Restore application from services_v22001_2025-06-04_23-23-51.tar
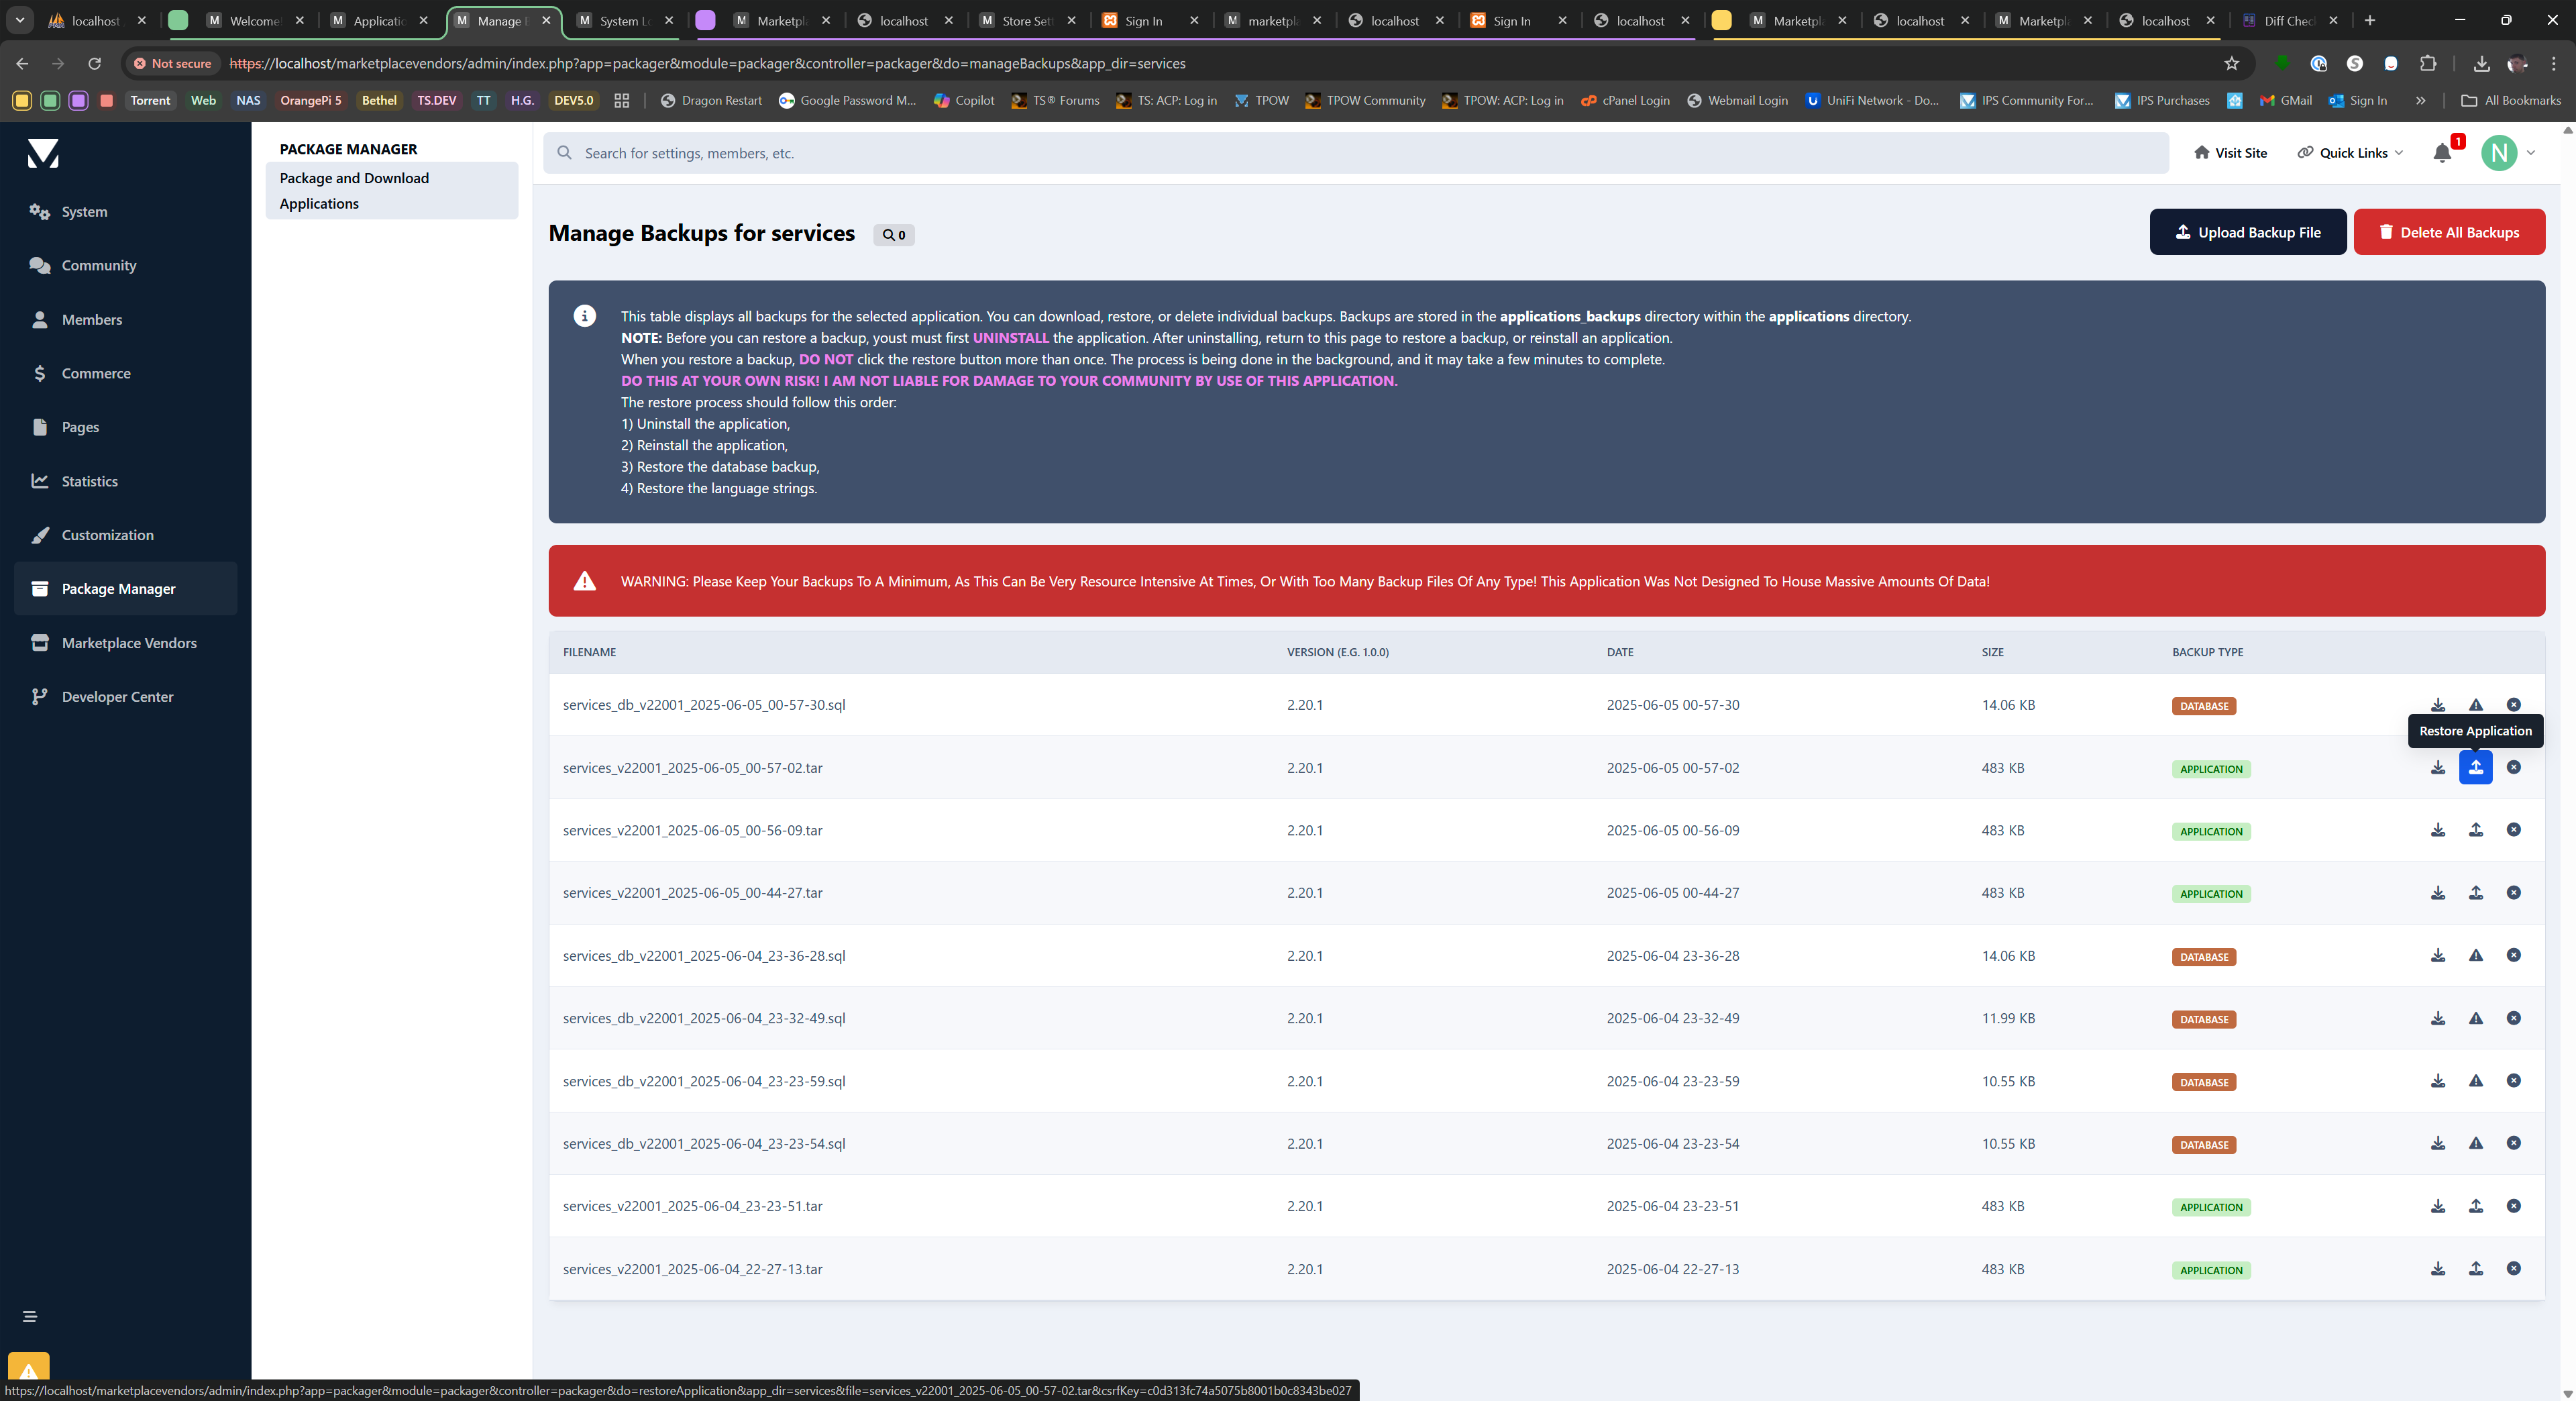2576x1401 pixels. tap(2476, 1206)
